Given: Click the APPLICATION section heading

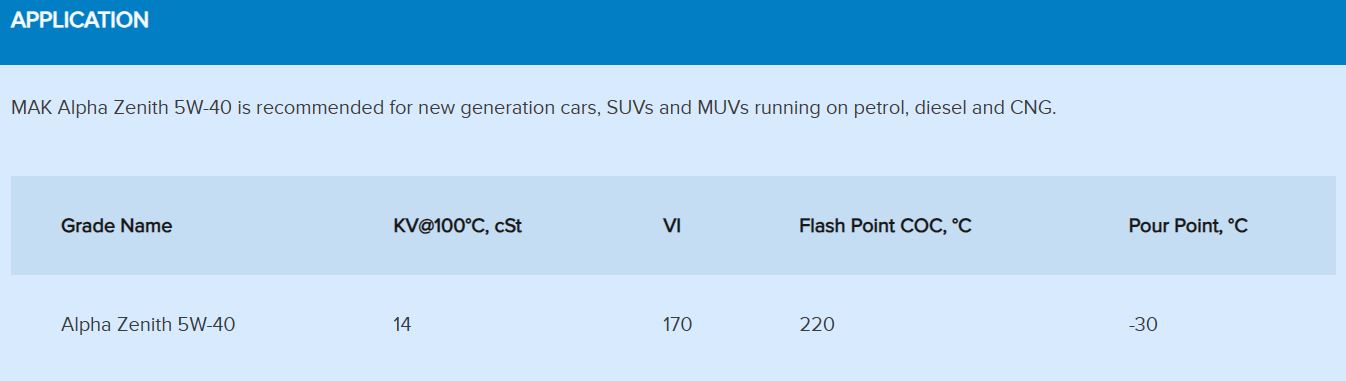Looking at the screenshot, I should click(80, 20).
